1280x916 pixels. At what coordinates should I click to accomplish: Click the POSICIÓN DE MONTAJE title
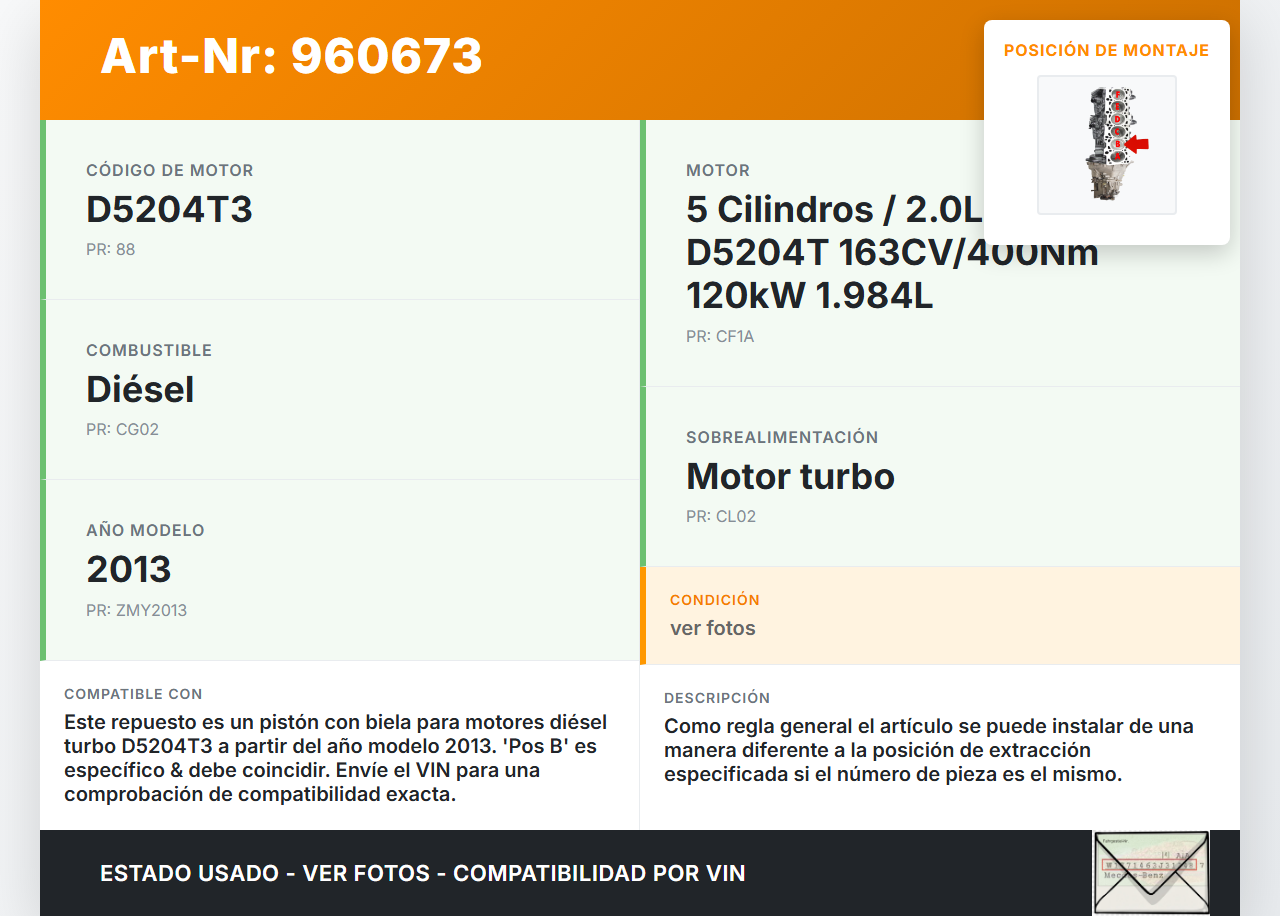click(1106, 50)
